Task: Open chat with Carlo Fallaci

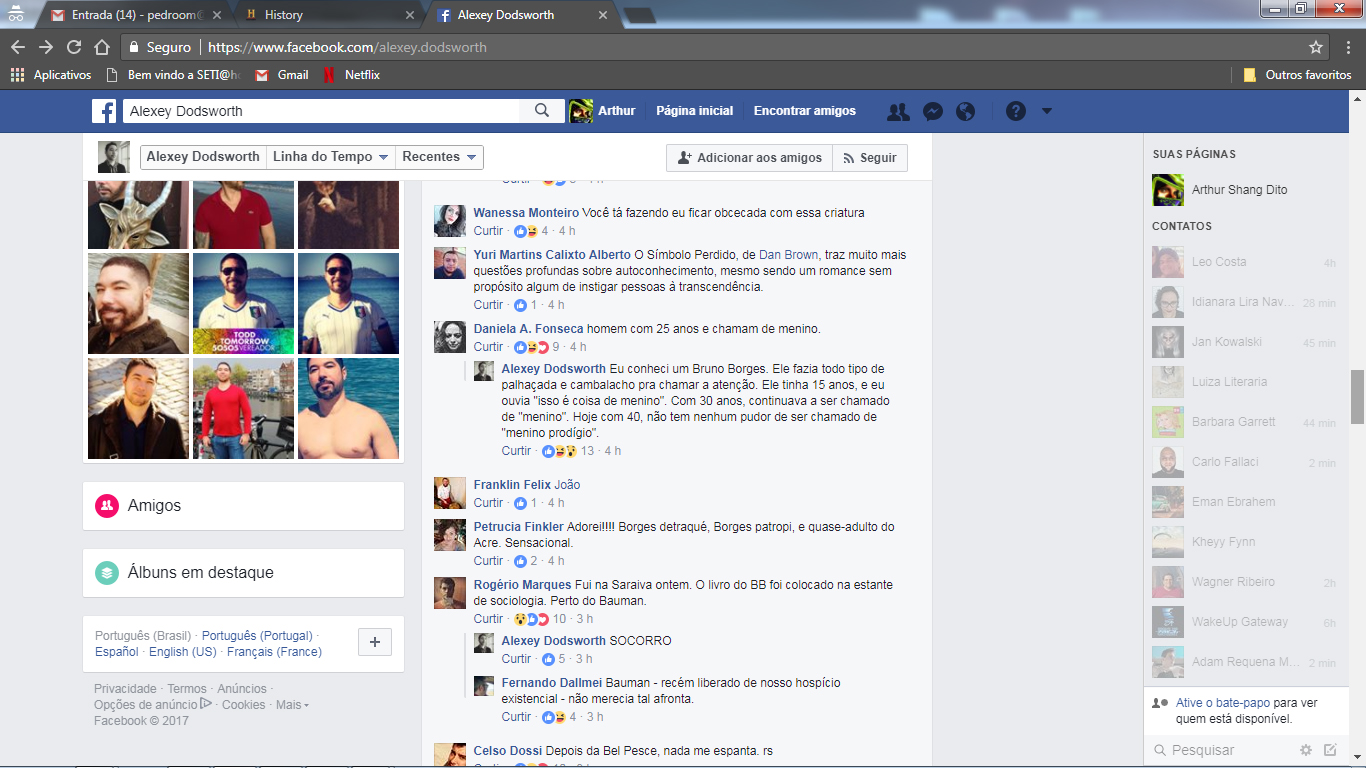Action: [1244, 462]
